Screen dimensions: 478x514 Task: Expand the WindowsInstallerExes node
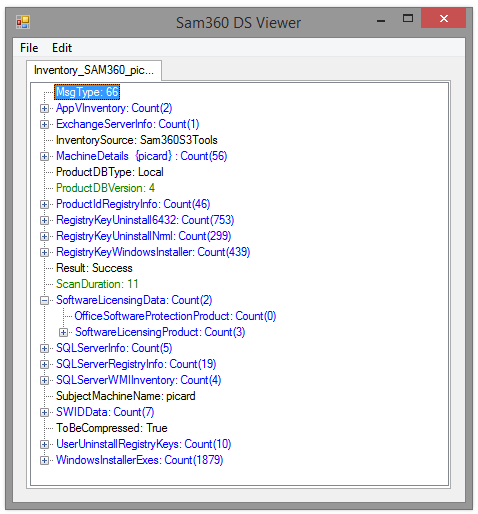[x=44, y=460]
